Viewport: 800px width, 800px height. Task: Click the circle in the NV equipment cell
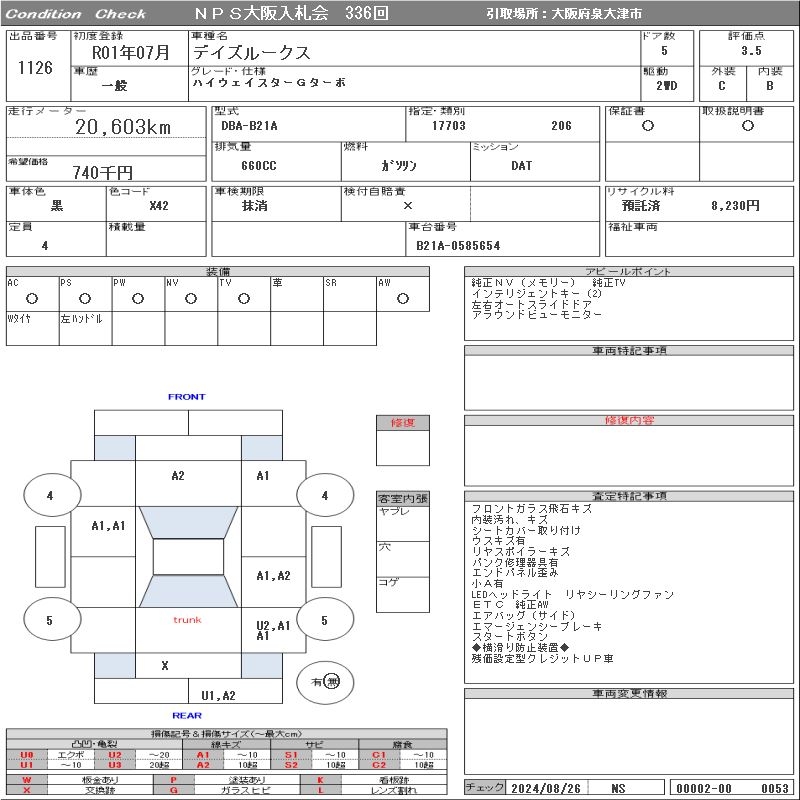click(x=191, y=298)
